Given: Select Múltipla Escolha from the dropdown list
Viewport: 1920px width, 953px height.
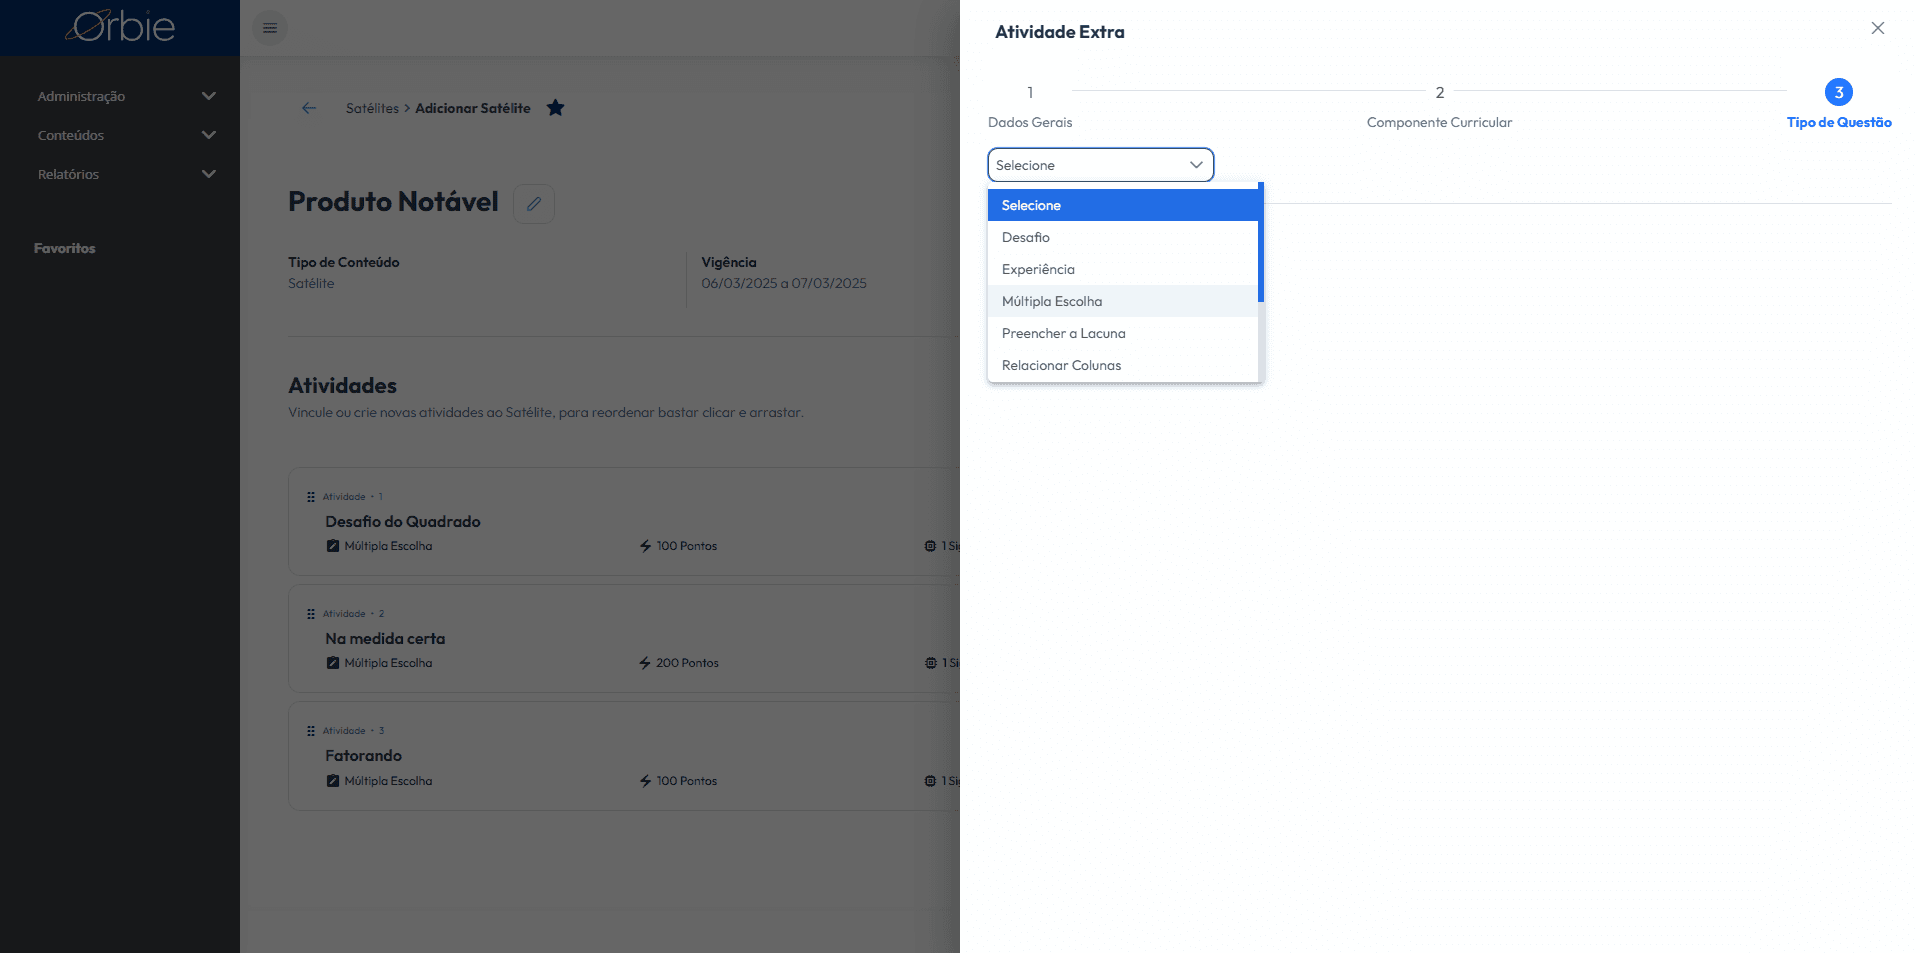Looking at the screenshot, I should pos(1122,301).
